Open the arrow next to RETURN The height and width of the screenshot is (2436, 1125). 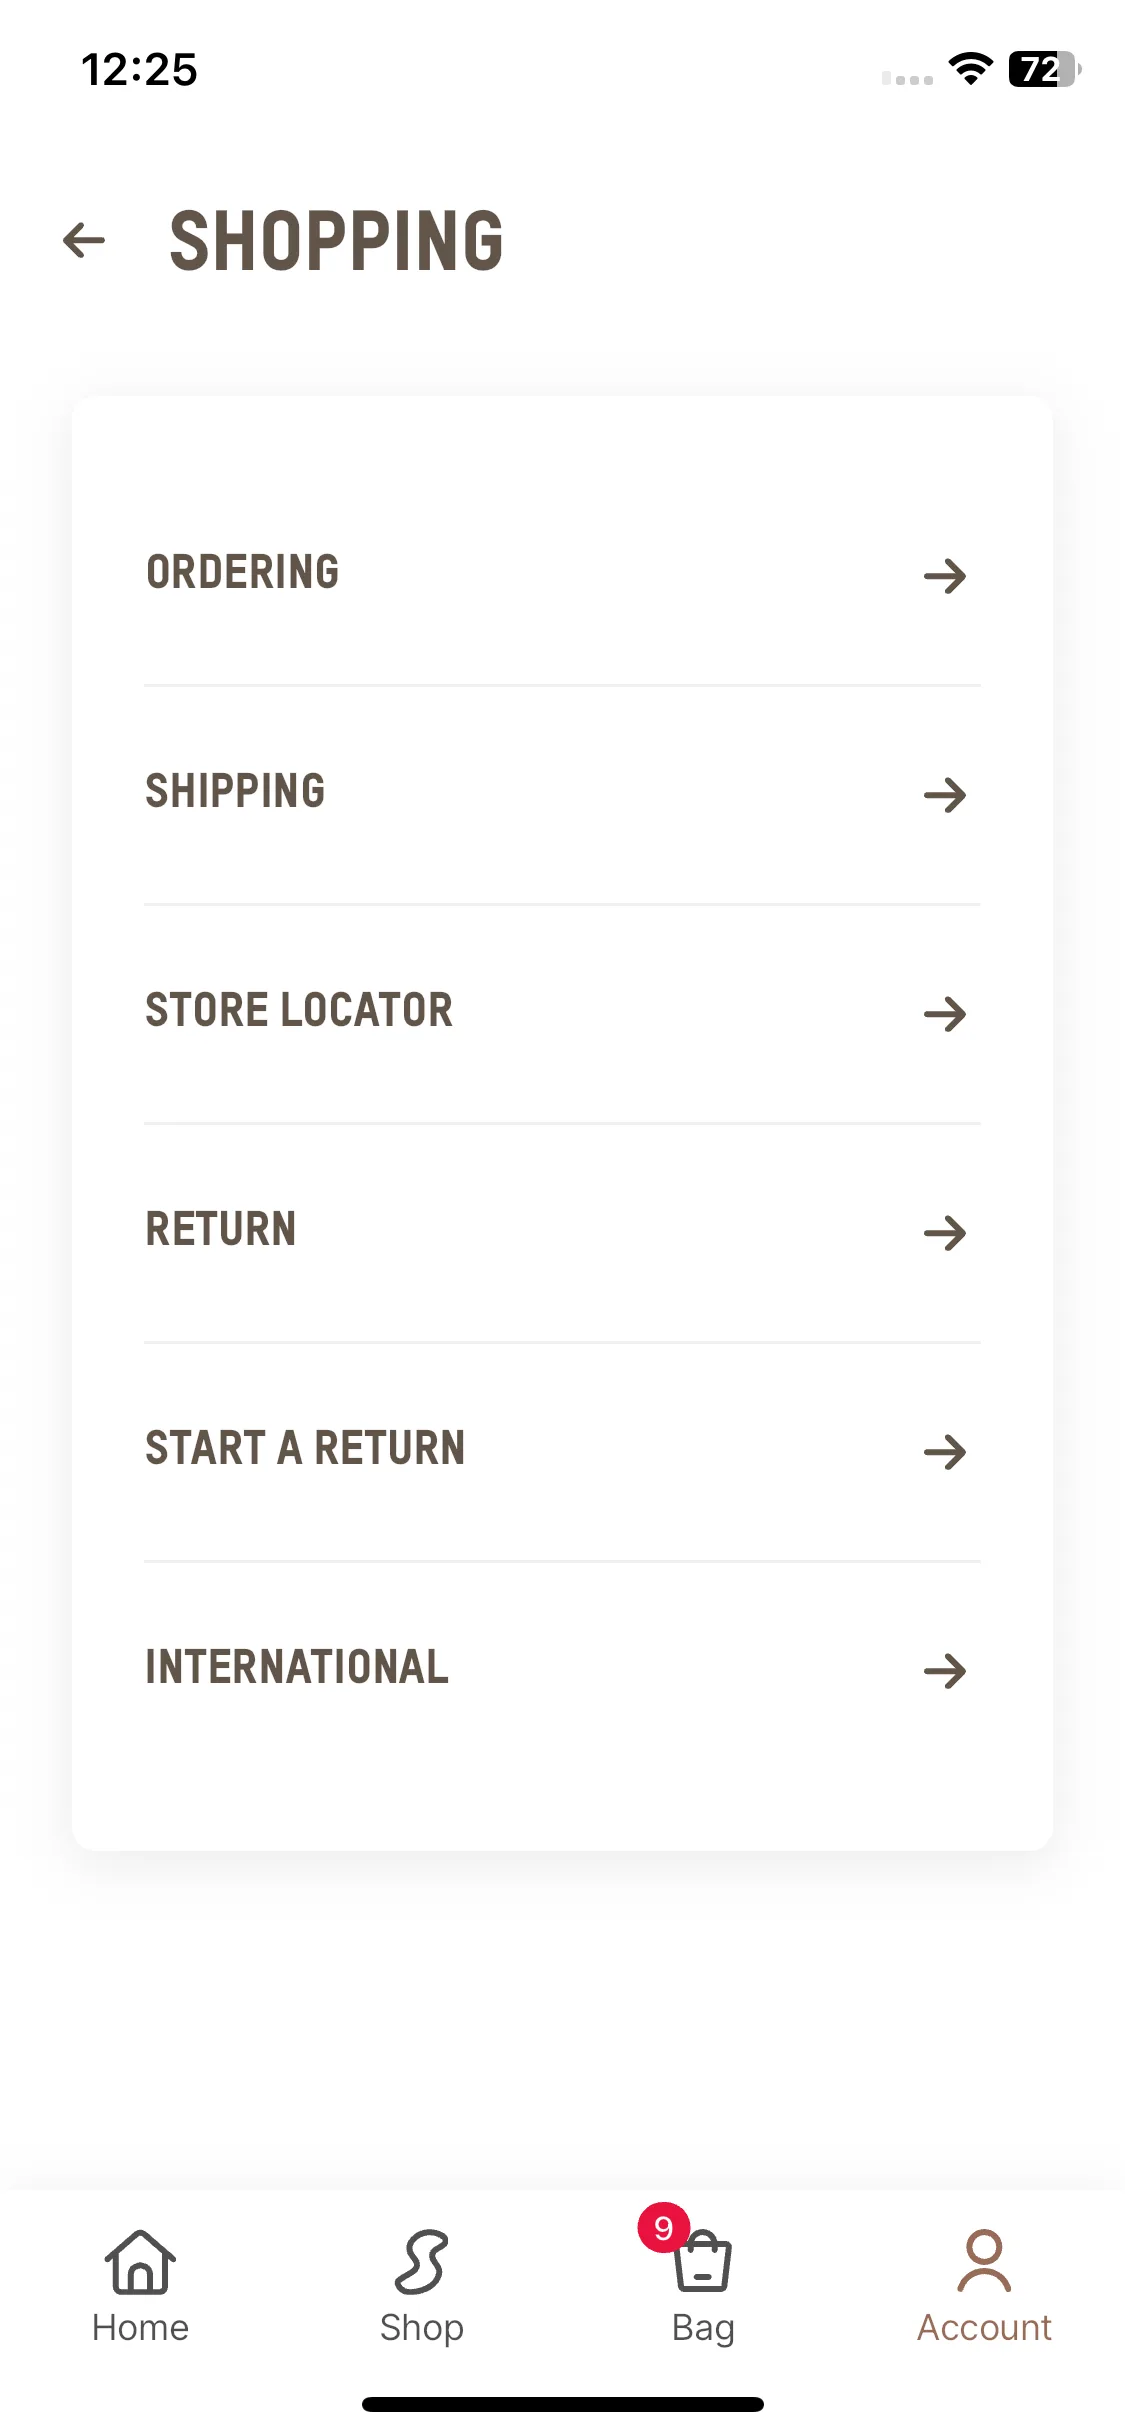[x=945, y=1233]
